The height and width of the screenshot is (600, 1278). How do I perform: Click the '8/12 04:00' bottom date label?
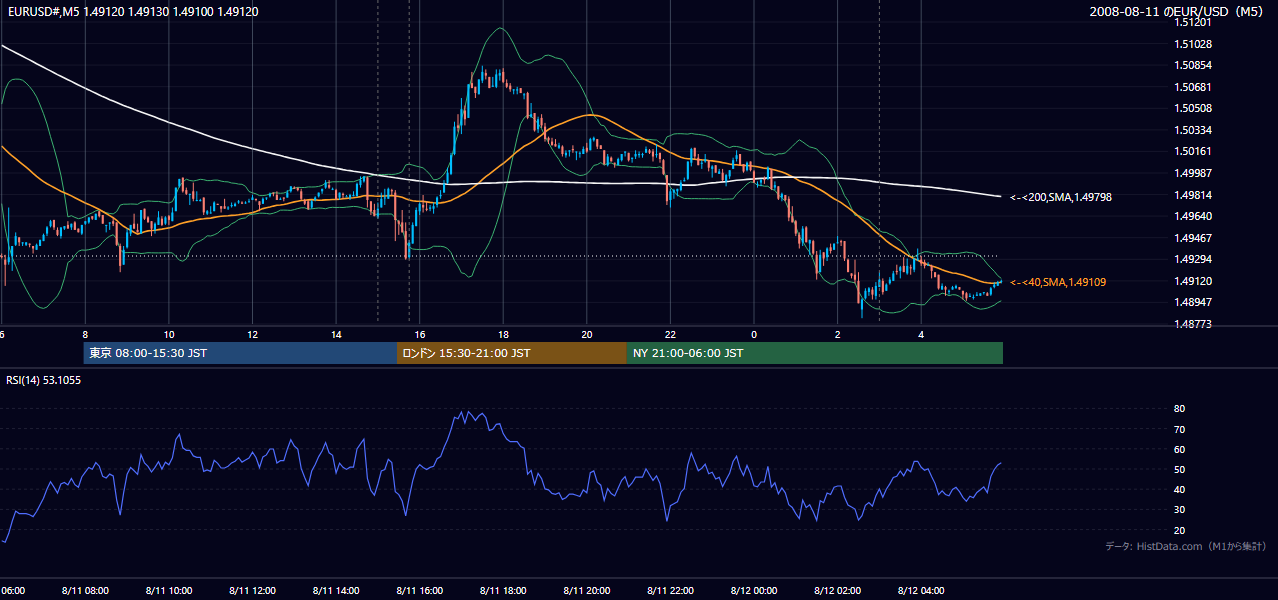pos(921,591)
